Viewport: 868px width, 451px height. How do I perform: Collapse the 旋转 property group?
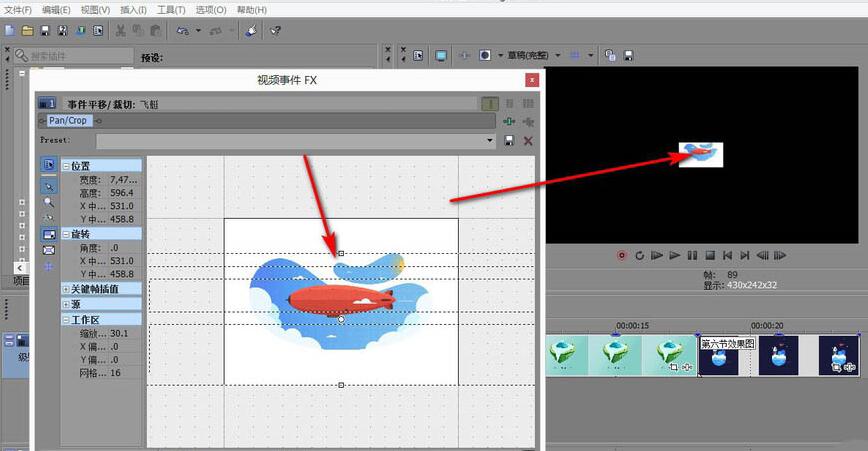(x=66, y=234)
